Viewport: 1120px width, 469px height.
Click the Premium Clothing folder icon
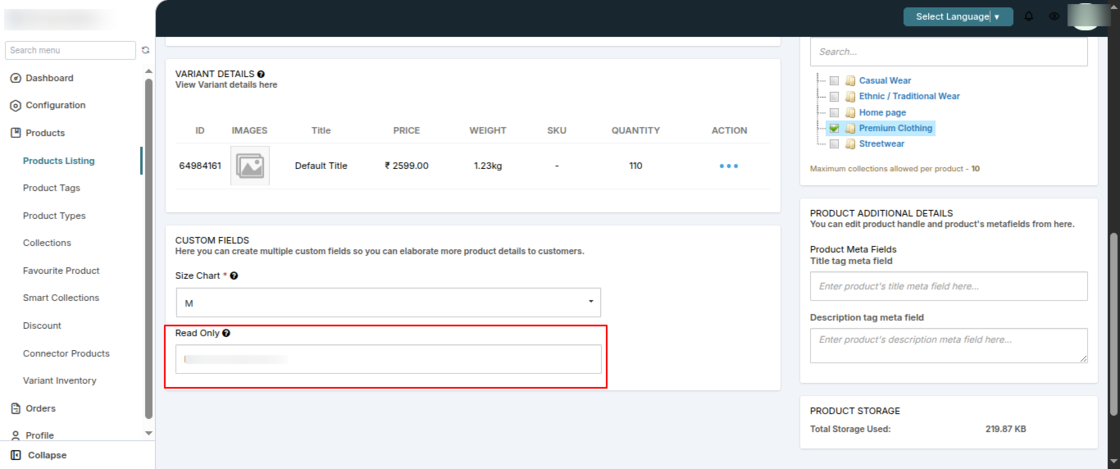click(x=850, y=128)
